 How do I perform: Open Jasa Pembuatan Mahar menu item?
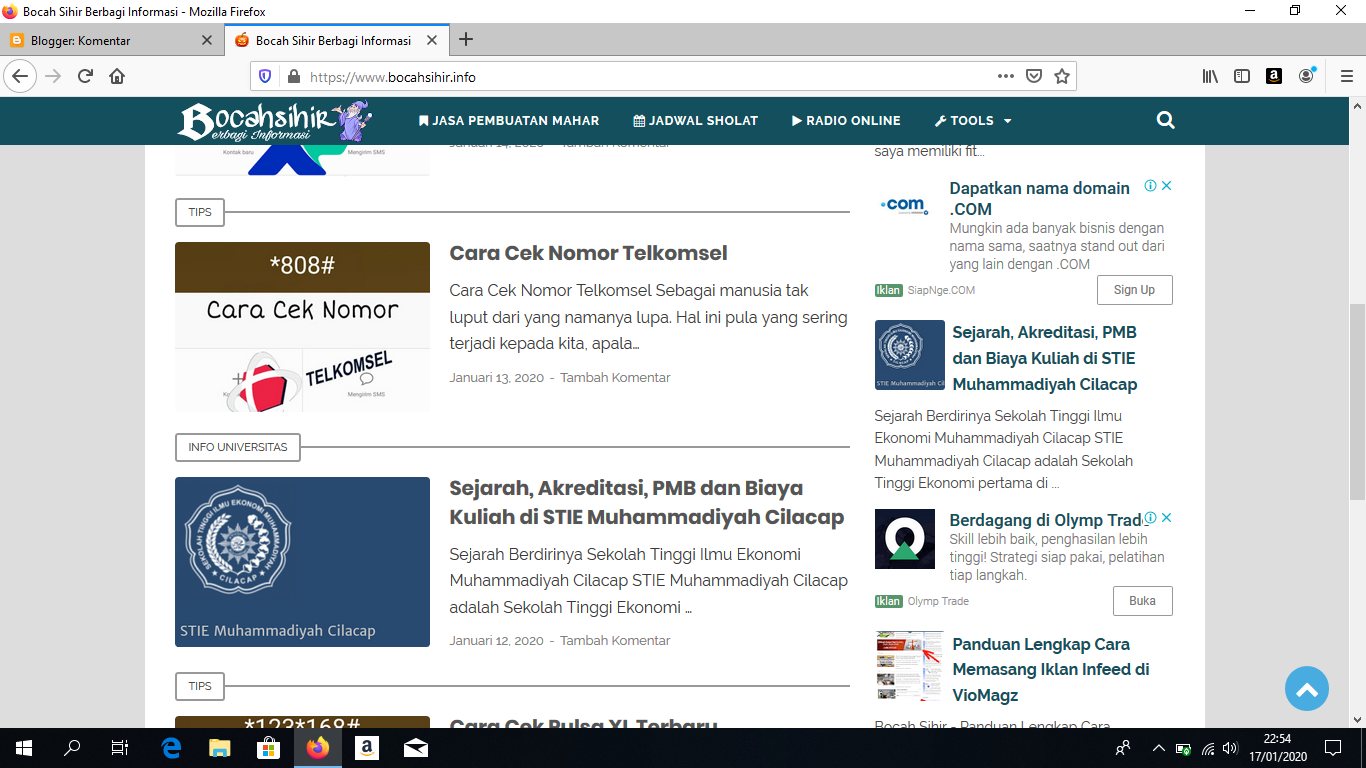pyautogui.click(x=508, y=120)
